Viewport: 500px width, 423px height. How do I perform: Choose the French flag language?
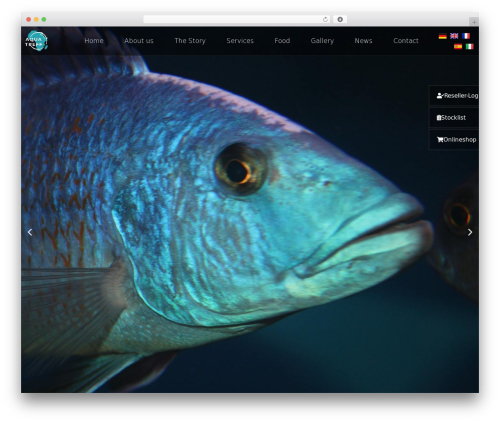click(466, 36)
